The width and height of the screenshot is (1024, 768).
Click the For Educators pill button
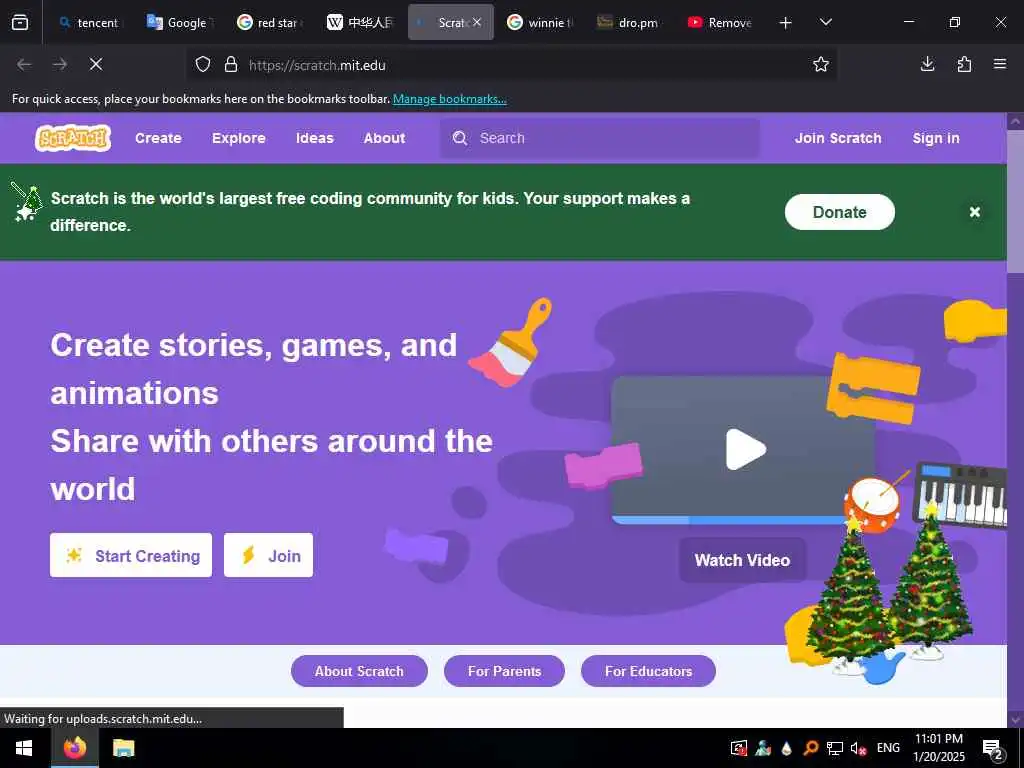pos(648,671)
